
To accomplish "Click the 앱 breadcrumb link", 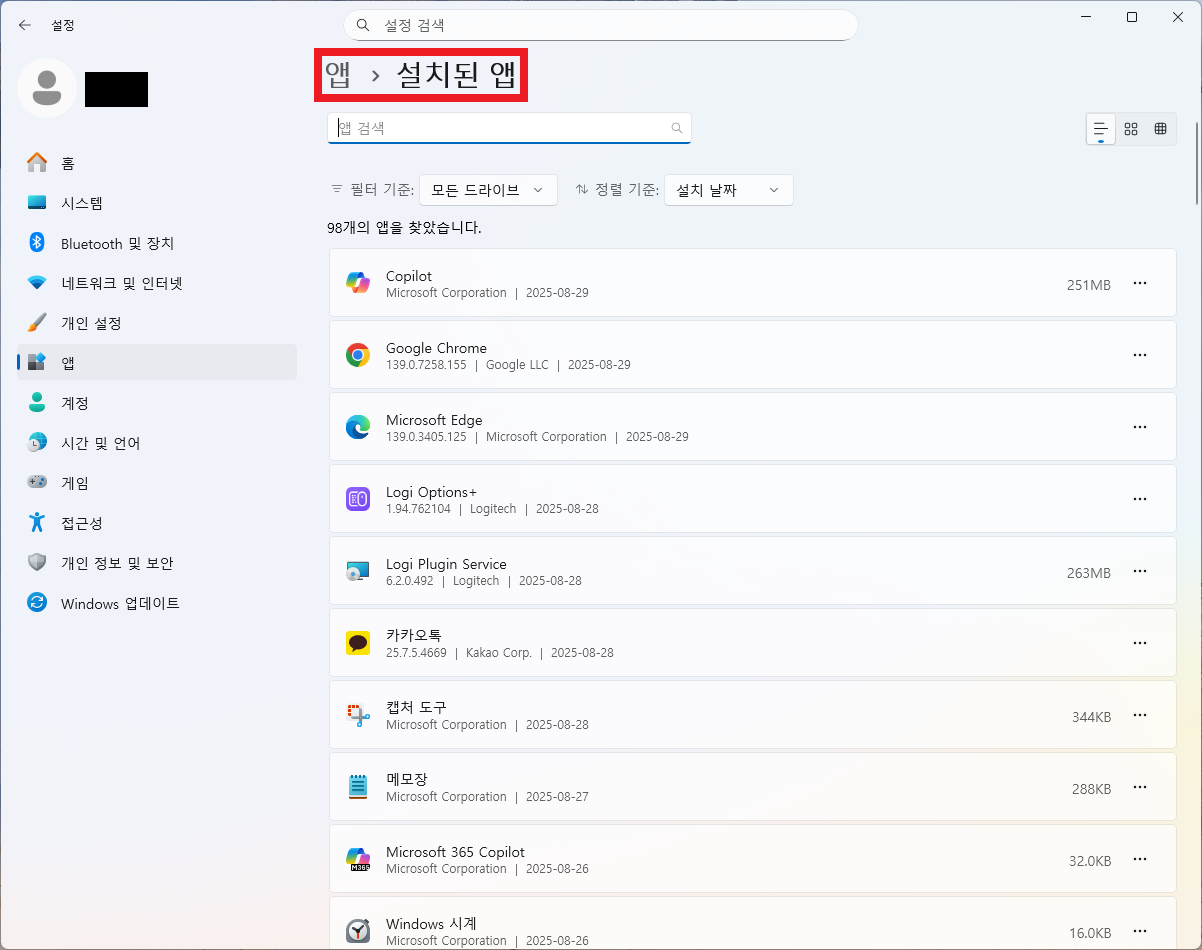I will click(x=338, y=75).
